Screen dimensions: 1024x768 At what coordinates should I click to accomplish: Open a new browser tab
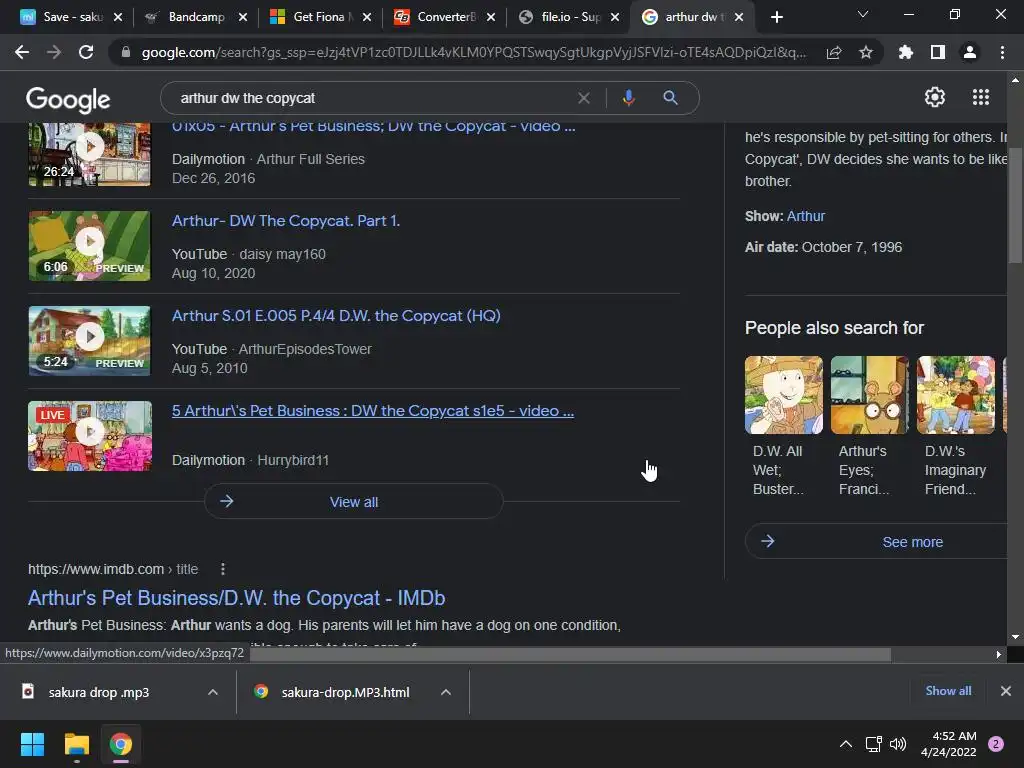[x=776, y=17]
